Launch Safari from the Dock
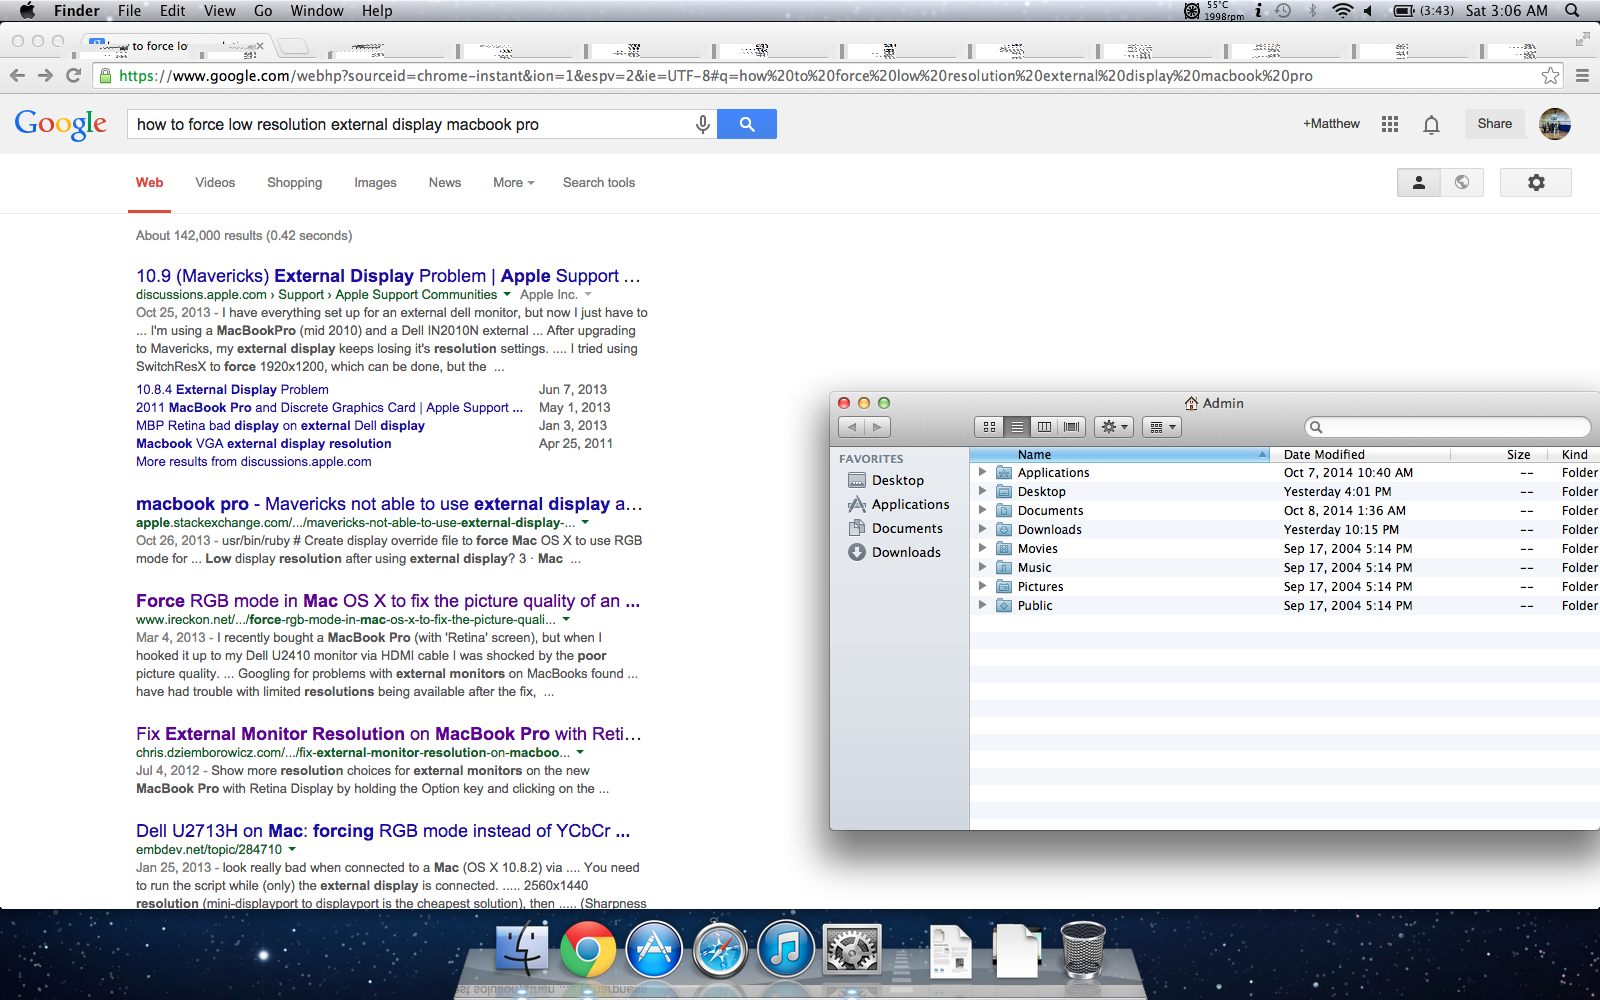1600x1000 pixels. [x=720, y=949]
